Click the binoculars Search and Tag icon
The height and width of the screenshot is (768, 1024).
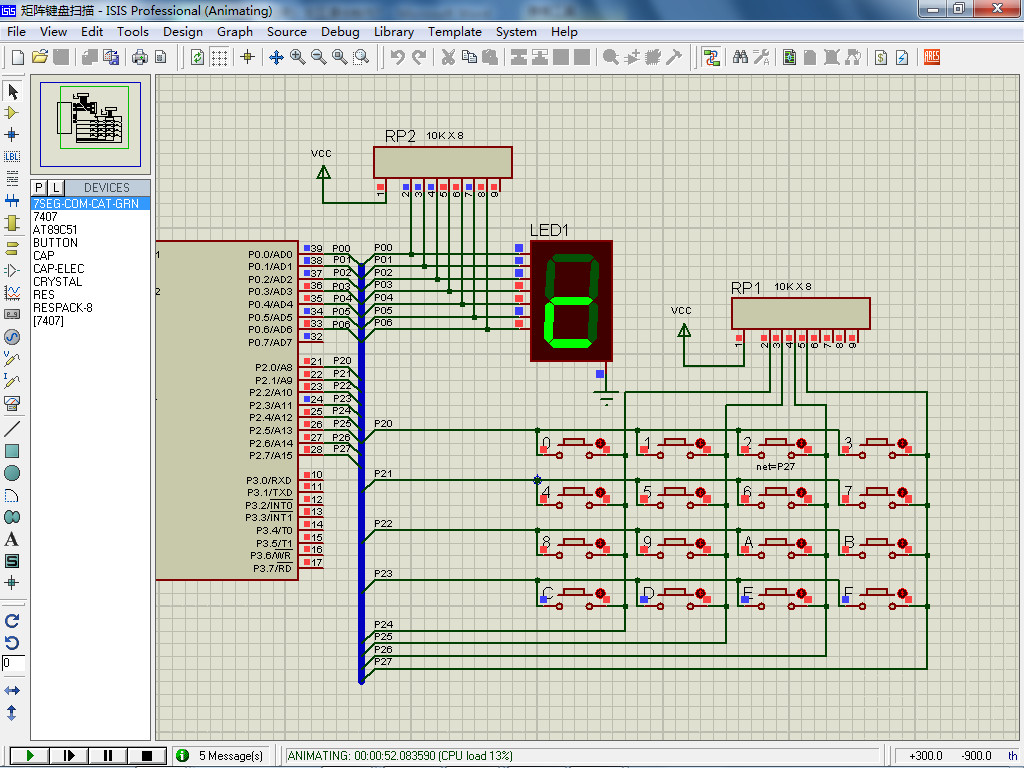point(741,57)
